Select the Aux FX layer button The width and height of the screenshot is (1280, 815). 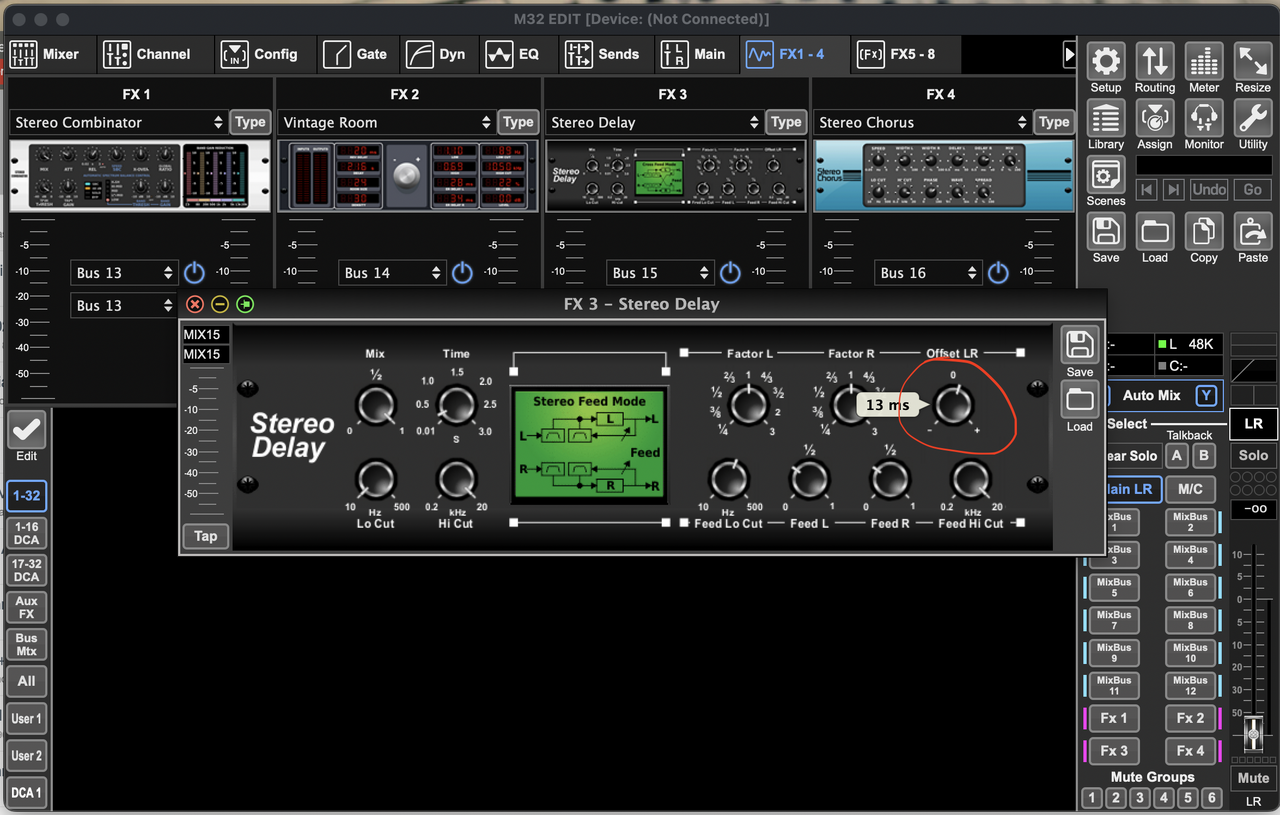[x=26, y=607]
